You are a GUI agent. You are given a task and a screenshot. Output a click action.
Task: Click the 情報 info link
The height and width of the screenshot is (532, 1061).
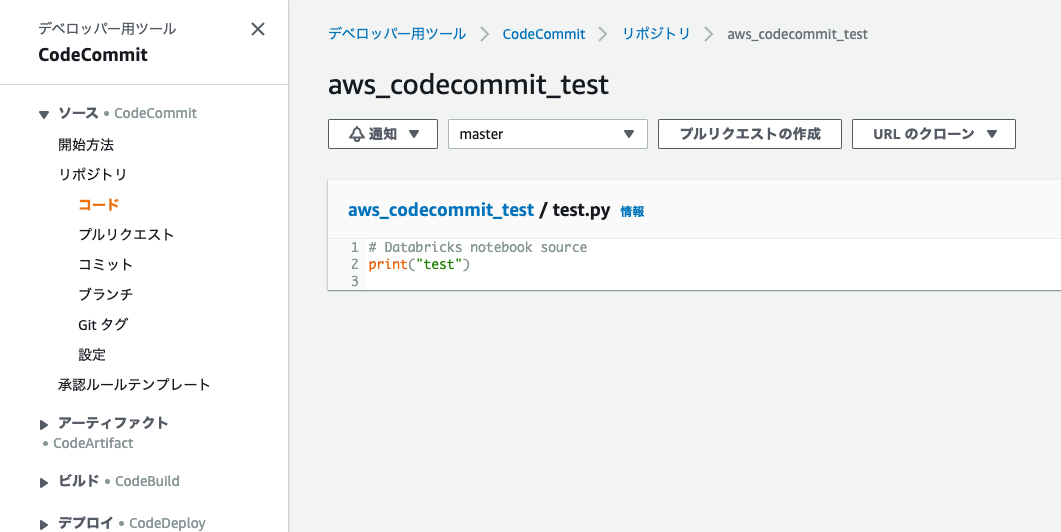point(632,211)
